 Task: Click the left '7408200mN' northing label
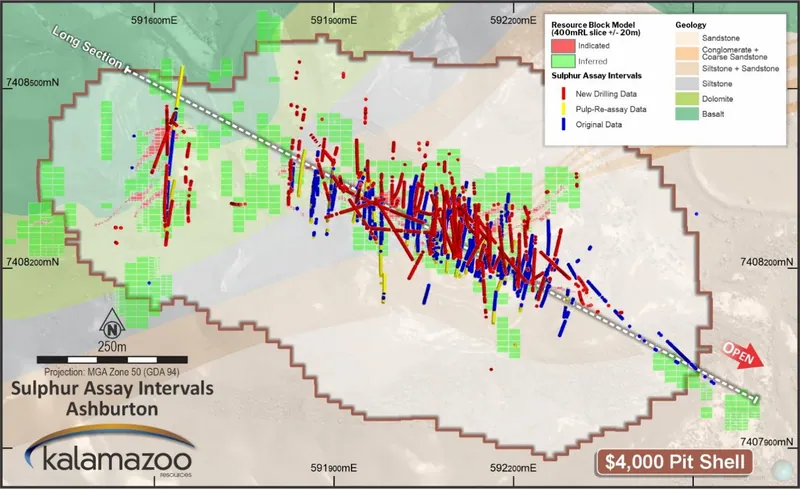[33, 262]
